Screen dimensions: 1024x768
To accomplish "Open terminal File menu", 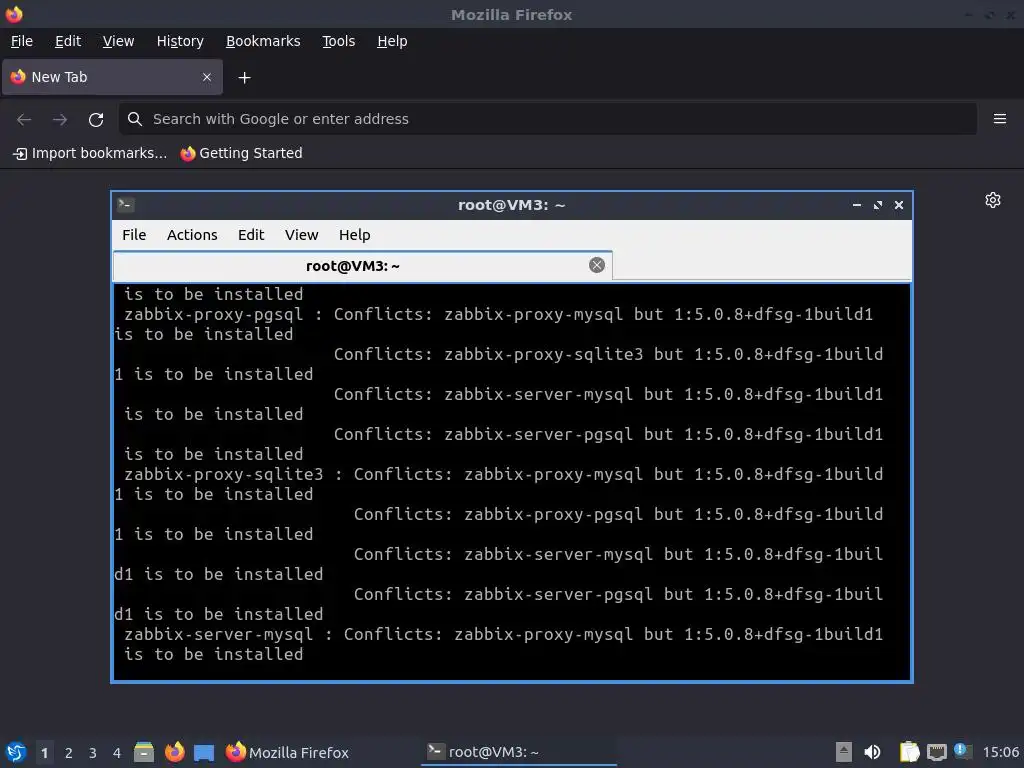I will 134,235.
